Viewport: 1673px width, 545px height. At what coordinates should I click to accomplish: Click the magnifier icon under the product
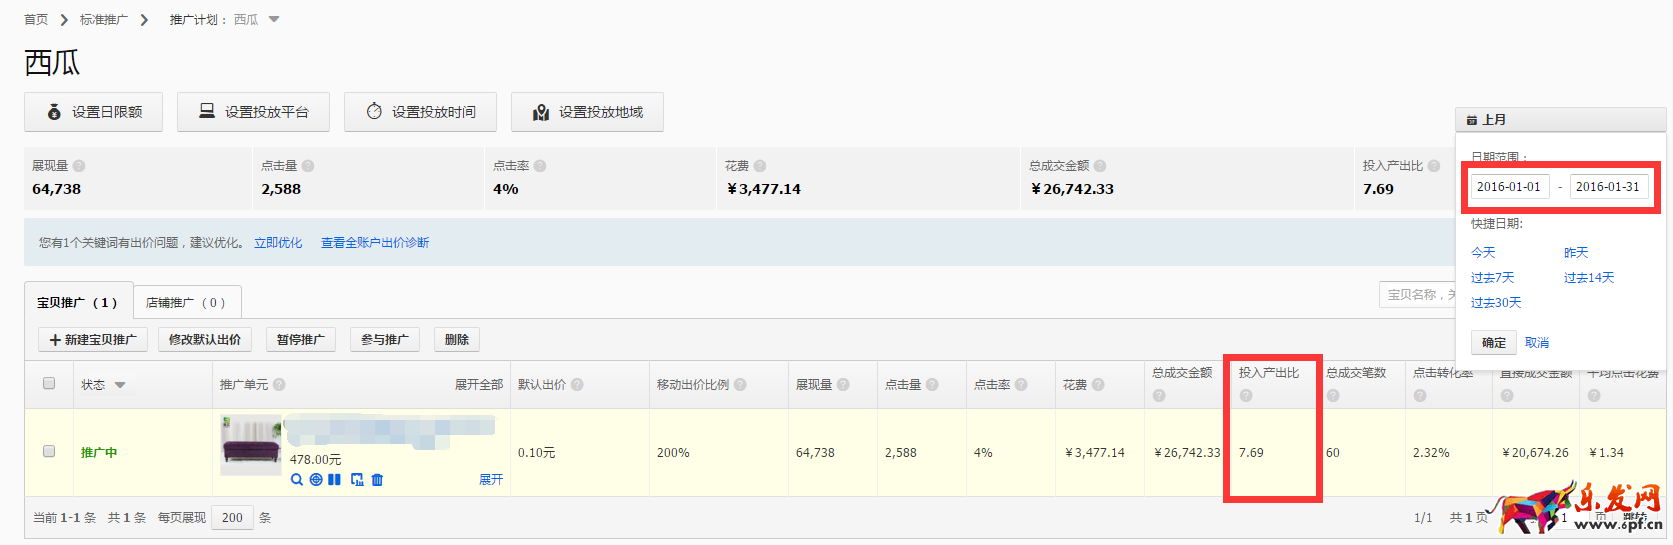point(297,480)
